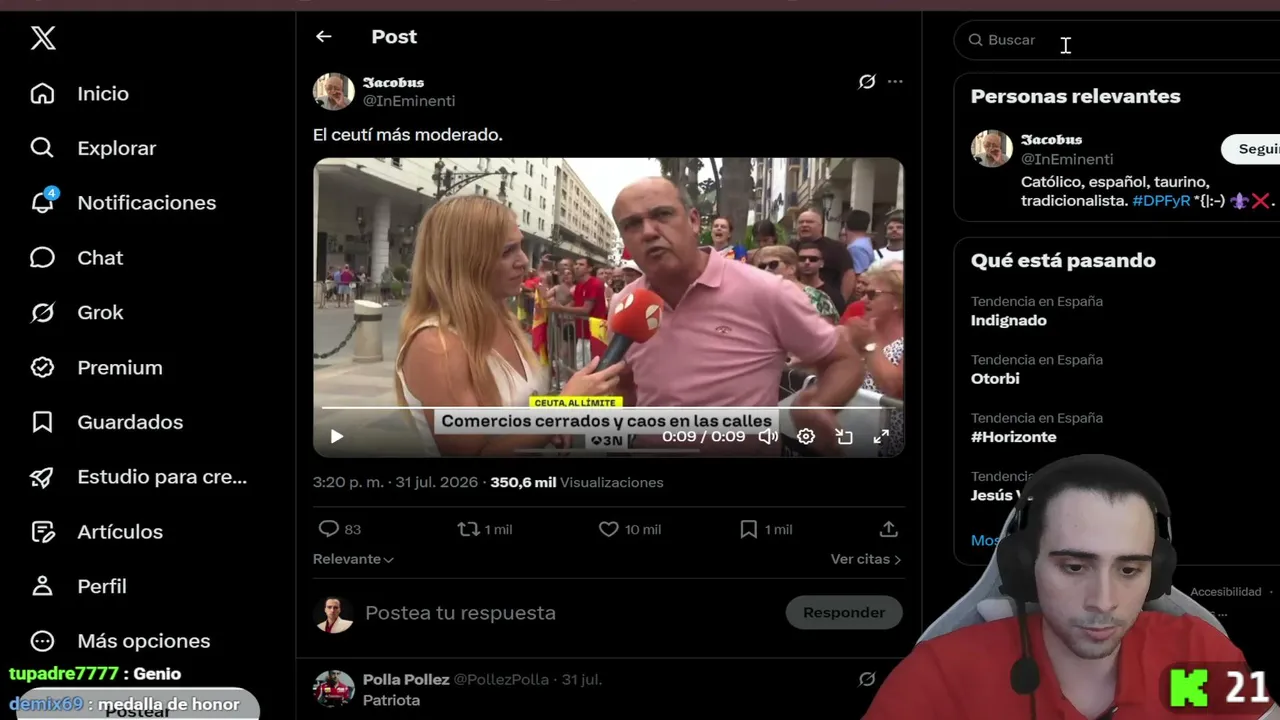1280x720 pixels.
Task: Click the 350,6 mil Visualizaciones count
Action: point(576,482)
